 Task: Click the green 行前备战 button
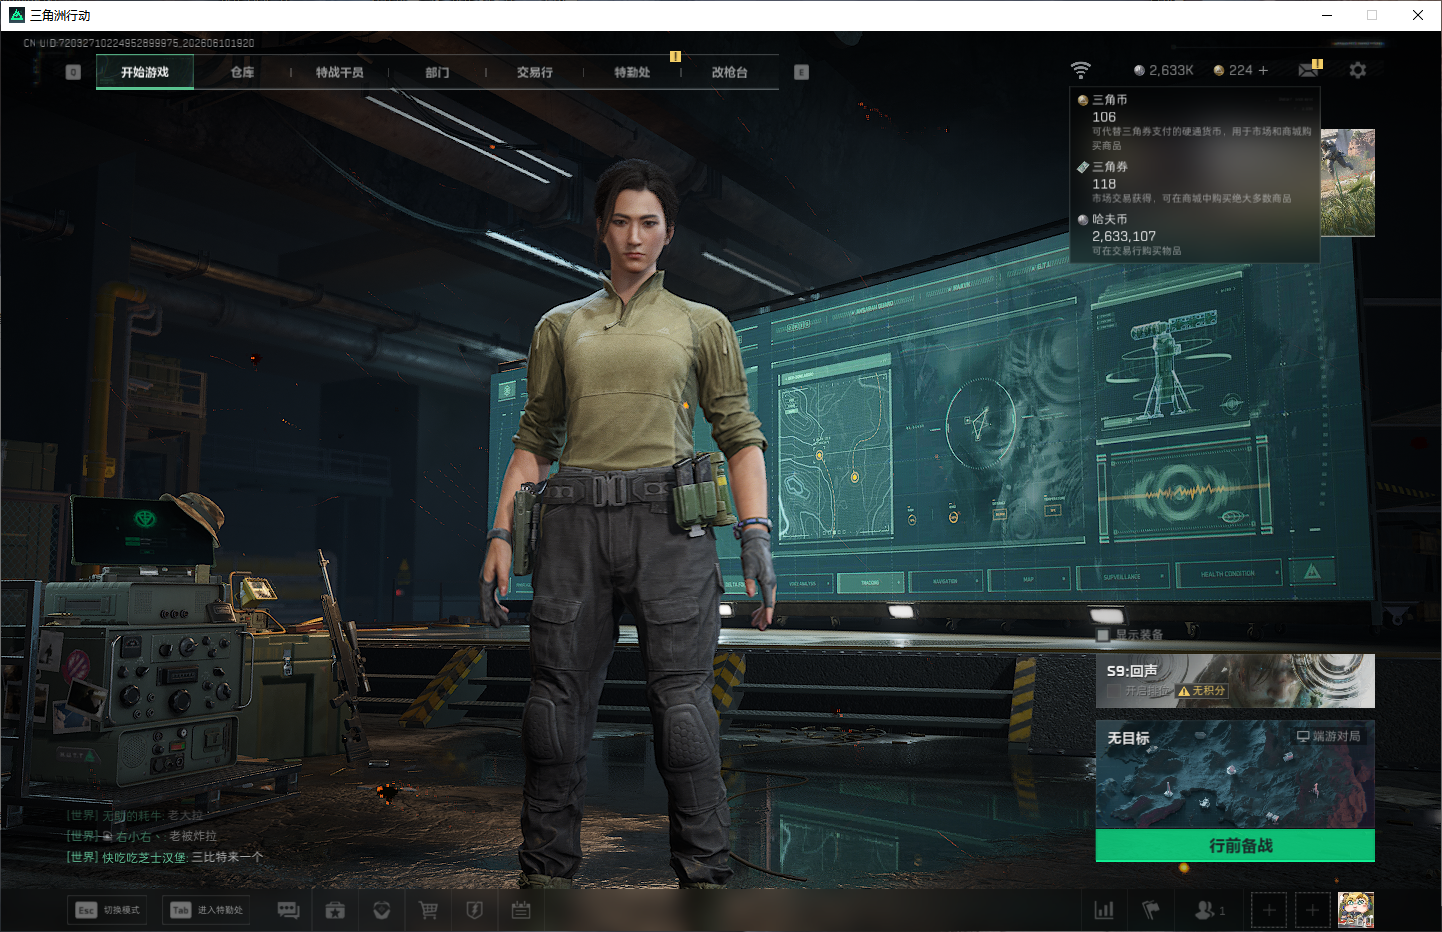(1235, 846)
